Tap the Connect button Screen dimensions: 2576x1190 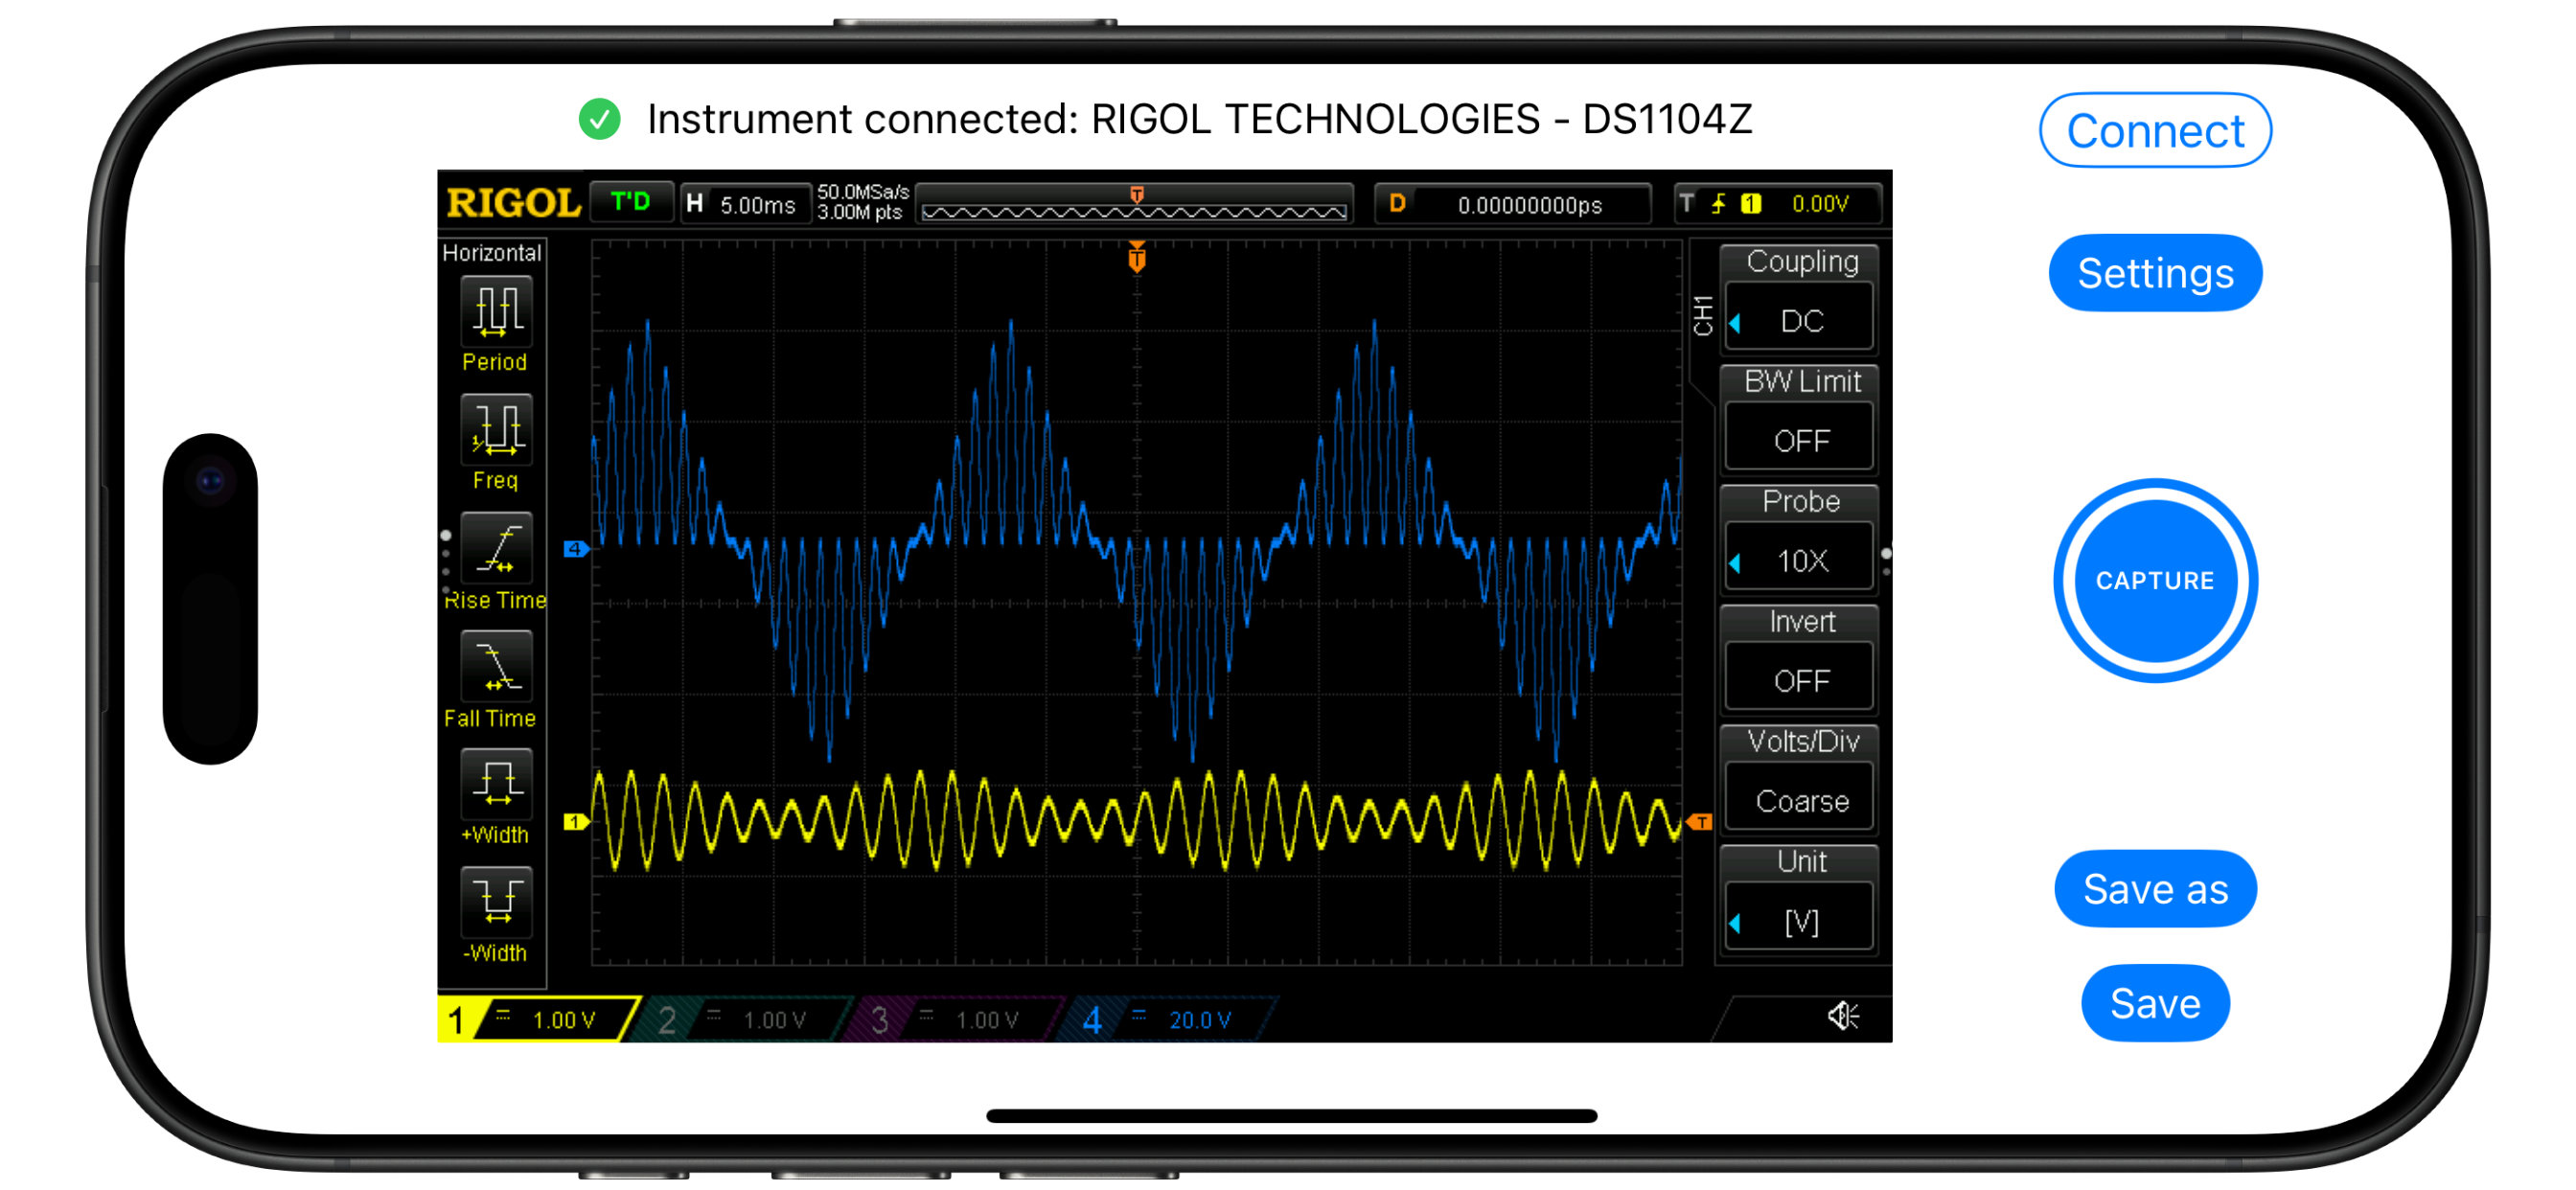pos(2155,131)
